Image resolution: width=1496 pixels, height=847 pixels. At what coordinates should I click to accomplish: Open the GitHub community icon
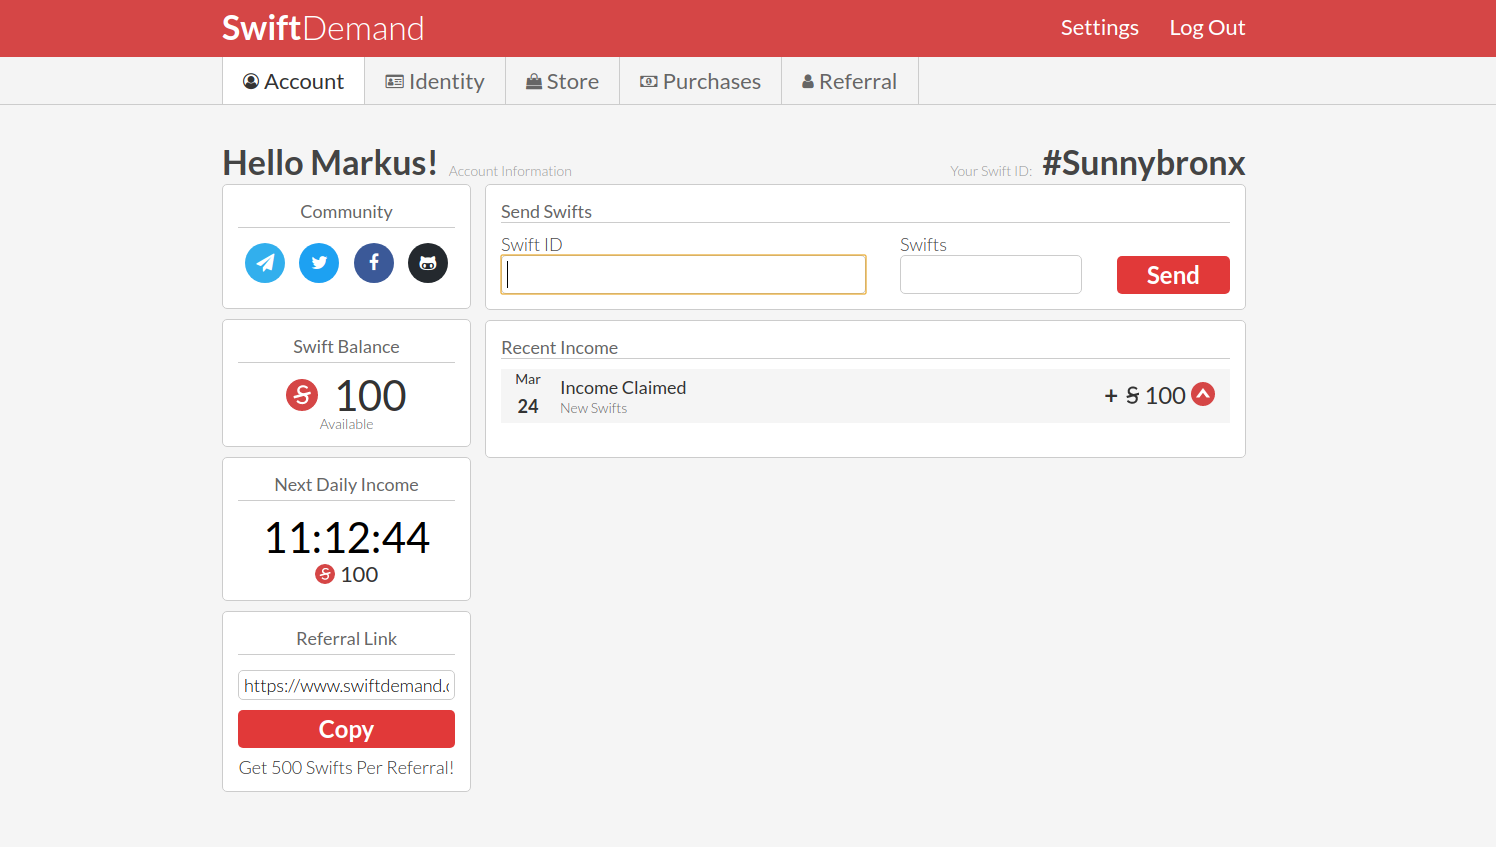pyautogui.click(x=428, y=263)
